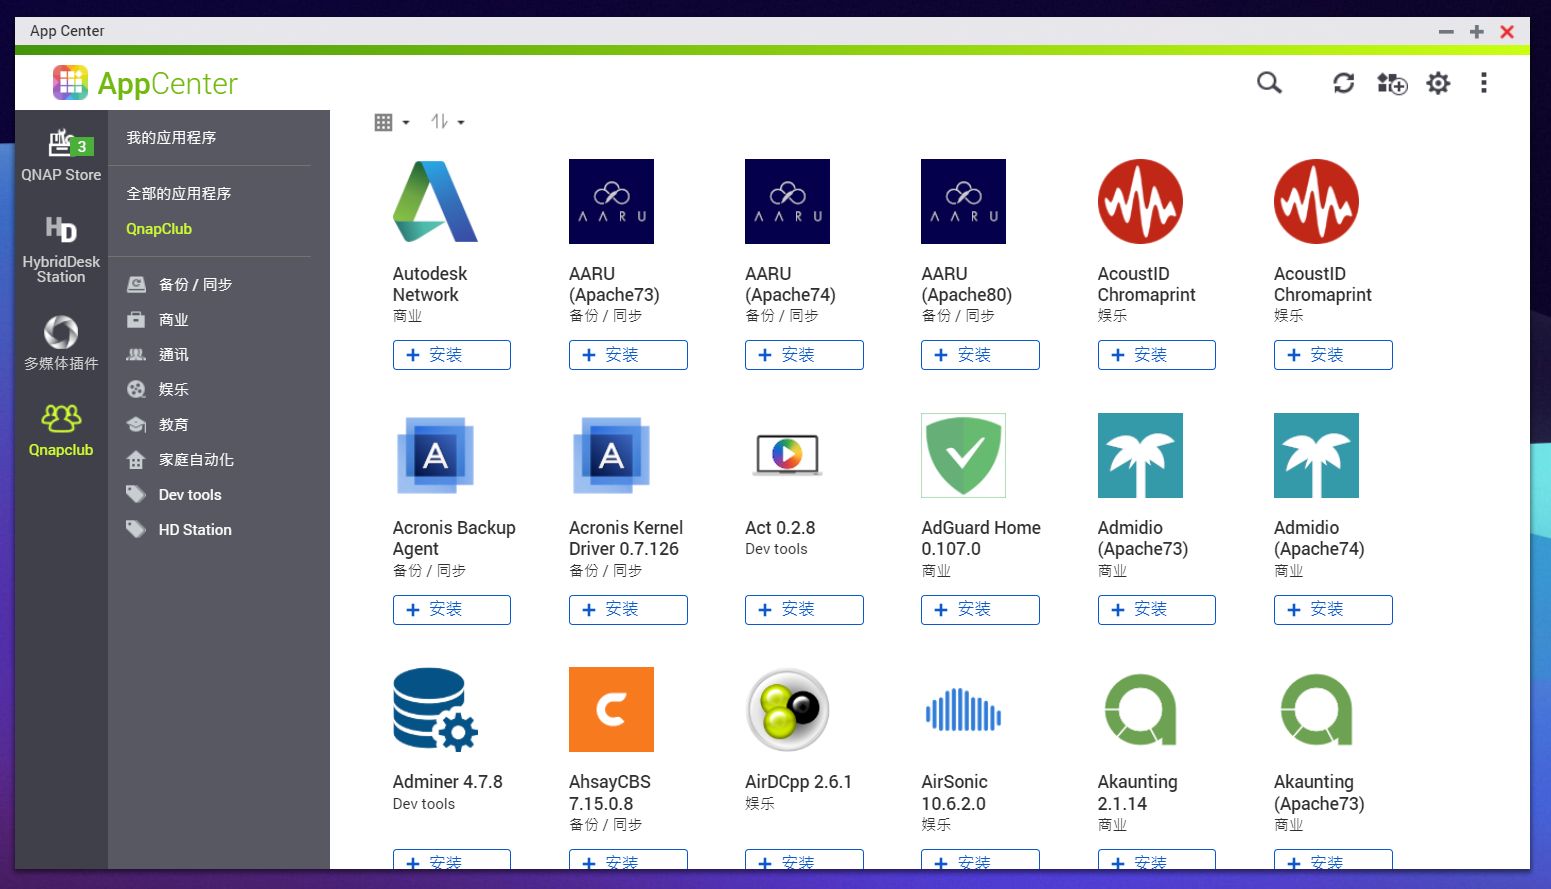Open the search magnifier icon
The image size is (1551, 889).
pos(1269,83)
